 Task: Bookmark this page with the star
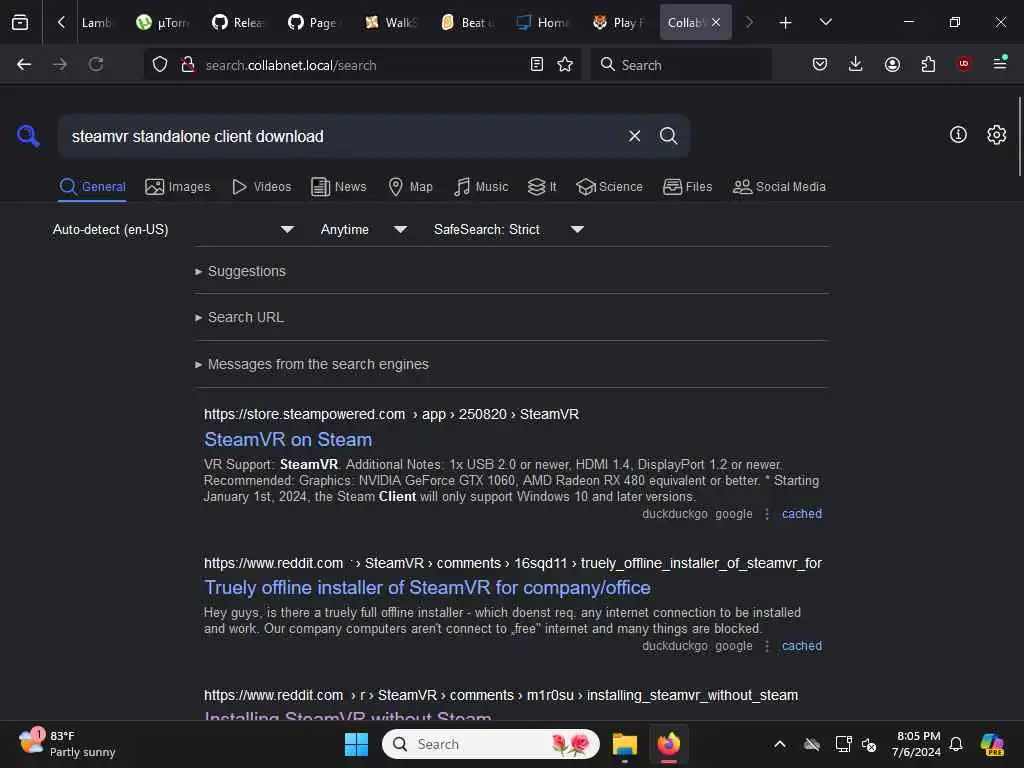click(x=565, y=65)
